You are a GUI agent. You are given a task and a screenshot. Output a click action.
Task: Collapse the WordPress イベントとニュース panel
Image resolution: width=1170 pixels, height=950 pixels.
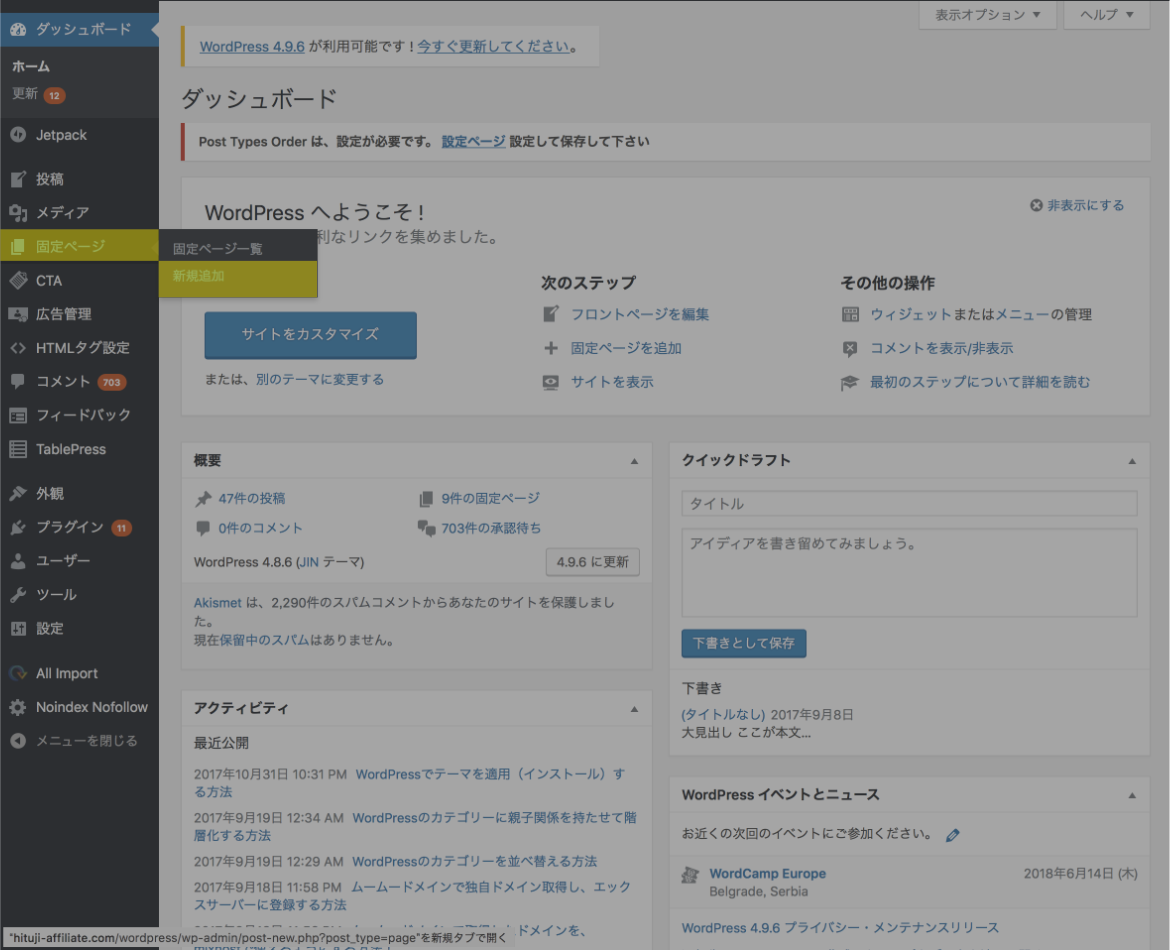point(1132,796)
